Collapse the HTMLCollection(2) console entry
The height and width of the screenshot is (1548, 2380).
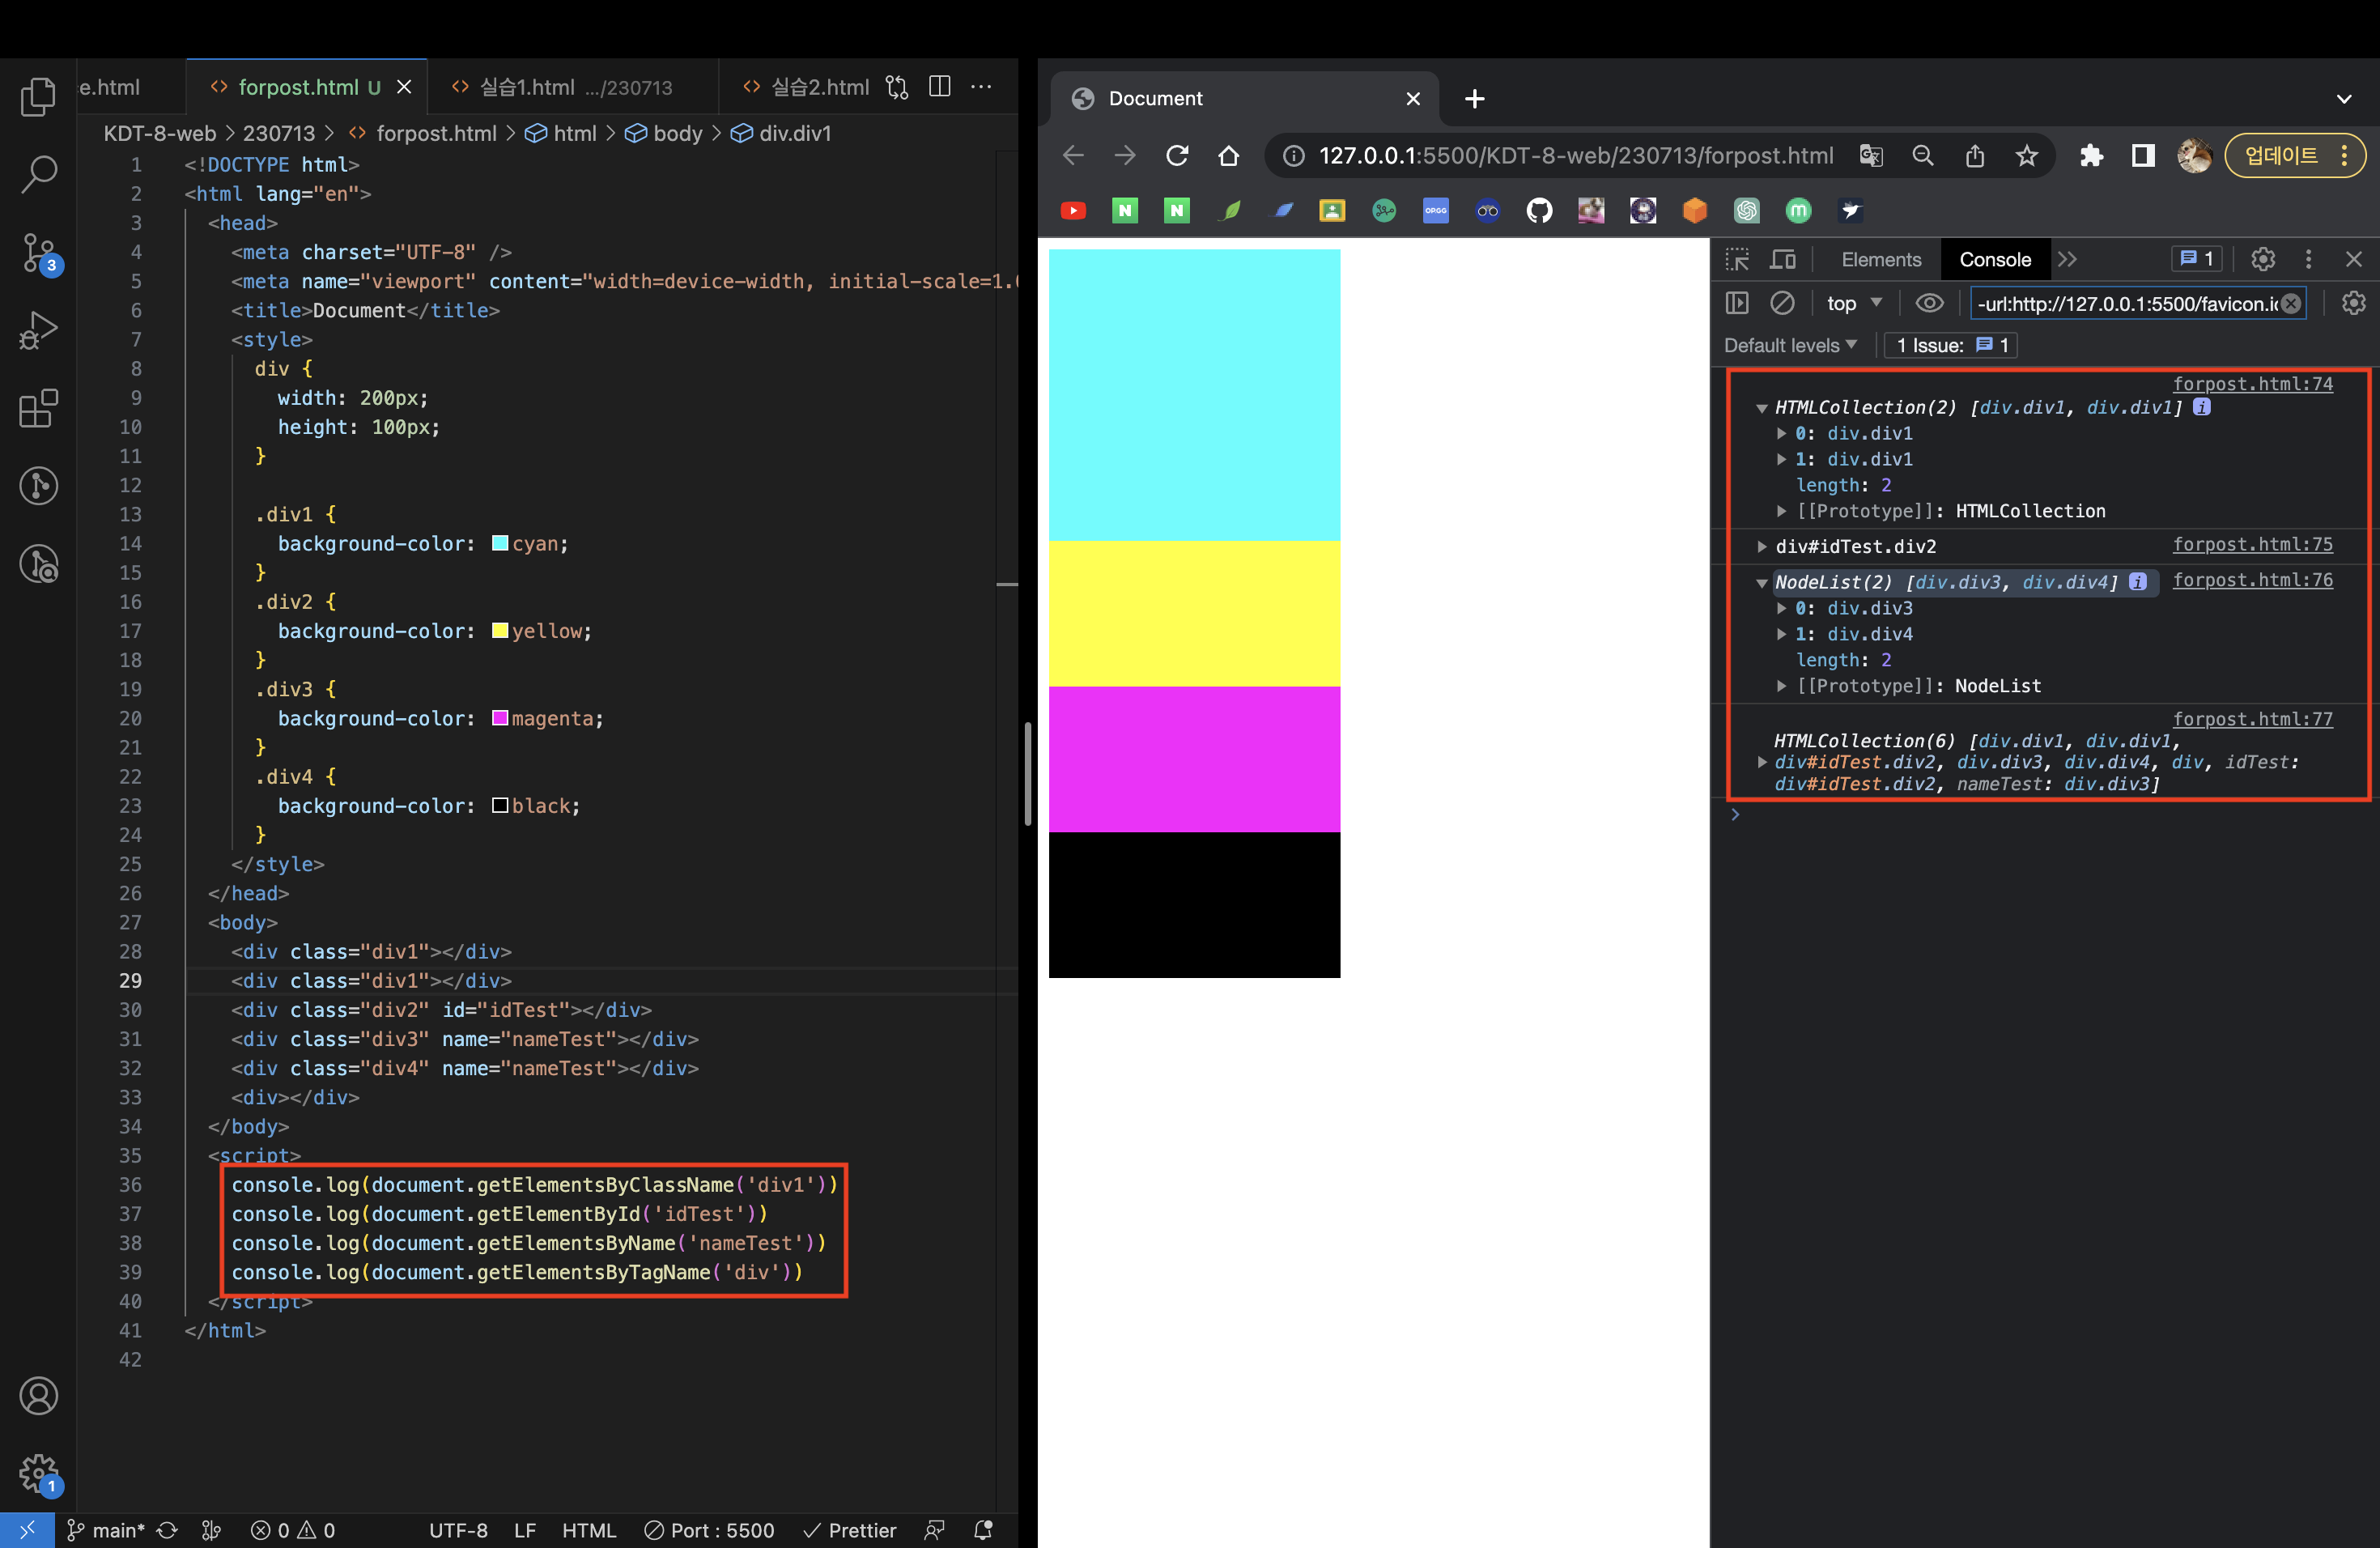[1762, 408]
